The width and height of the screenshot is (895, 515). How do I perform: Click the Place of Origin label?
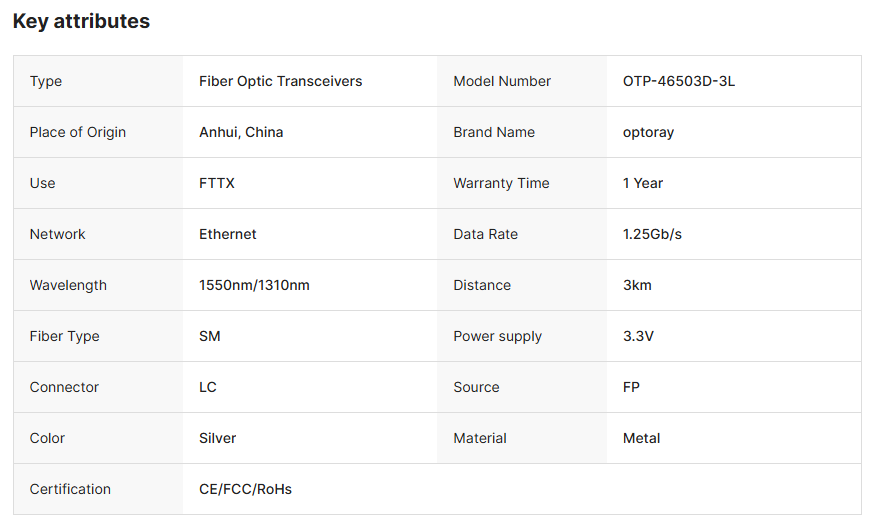pos(78,132)
